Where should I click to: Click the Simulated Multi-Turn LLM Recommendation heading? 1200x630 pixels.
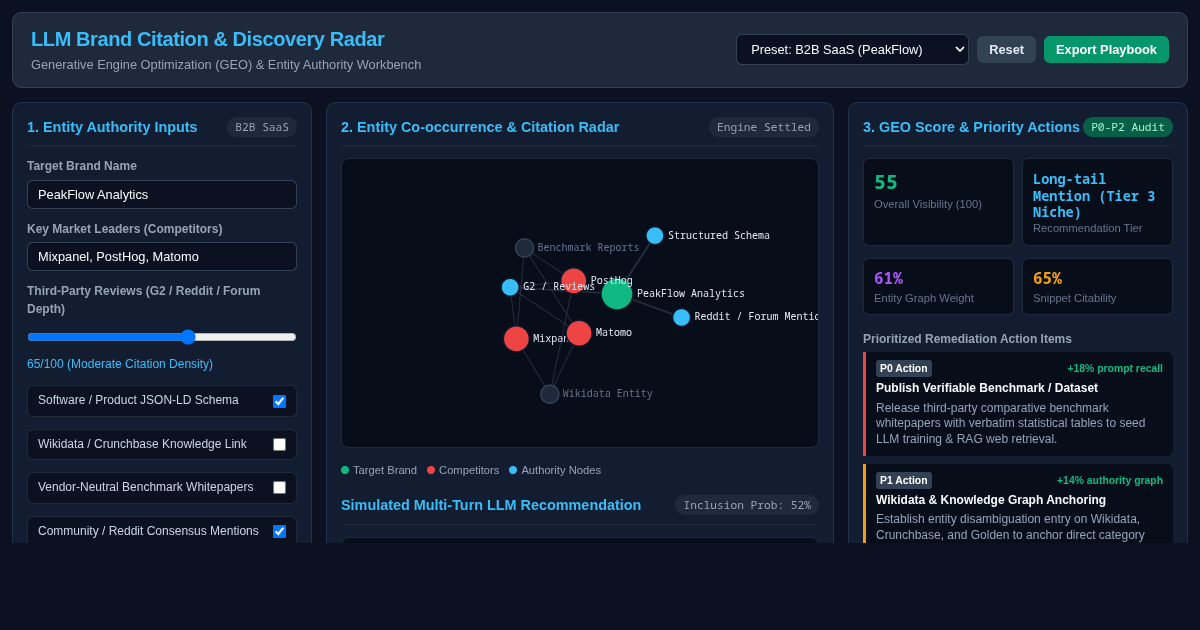(491, 505)
